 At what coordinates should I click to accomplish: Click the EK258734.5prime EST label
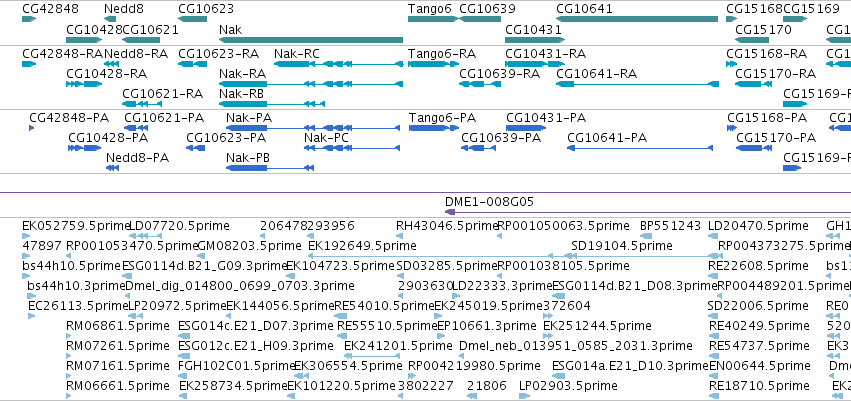tap(232, 386)
